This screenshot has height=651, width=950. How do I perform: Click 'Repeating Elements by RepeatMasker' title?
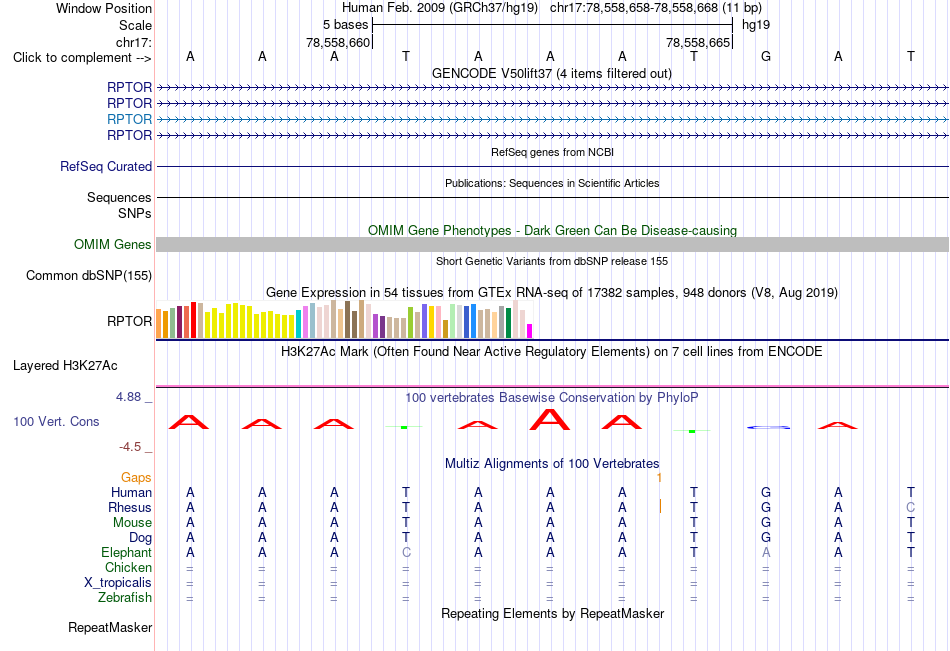click(552, 613)
